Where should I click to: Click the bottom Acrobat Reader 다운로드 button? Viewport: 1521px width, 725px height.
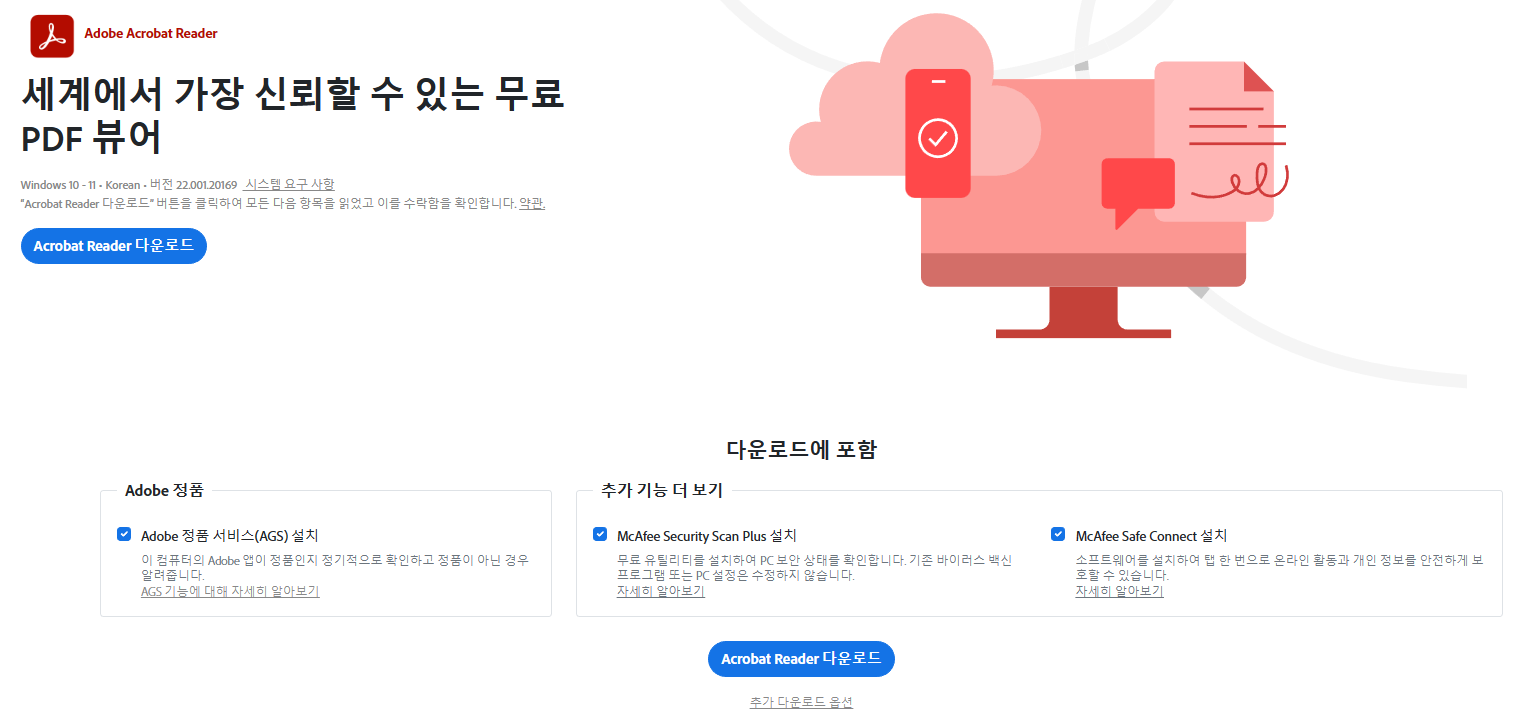[x=801, y=659]
